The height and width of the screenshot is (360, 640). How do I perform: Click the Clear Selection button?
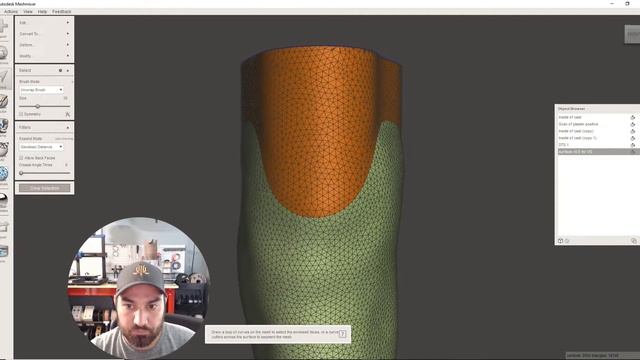(44, 188)
